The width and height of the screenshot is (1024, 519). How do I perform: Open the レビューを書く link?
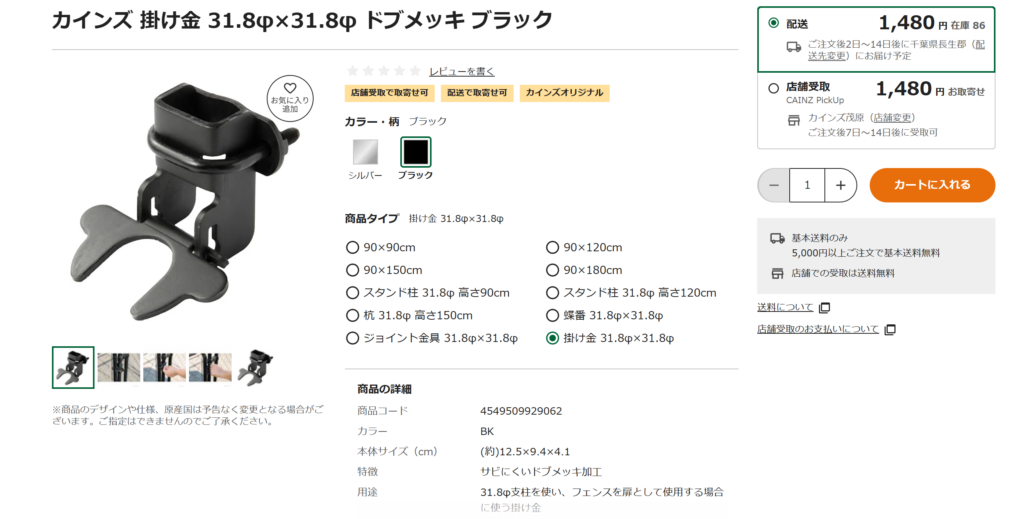pyautogui.click(x=461, y=71)
